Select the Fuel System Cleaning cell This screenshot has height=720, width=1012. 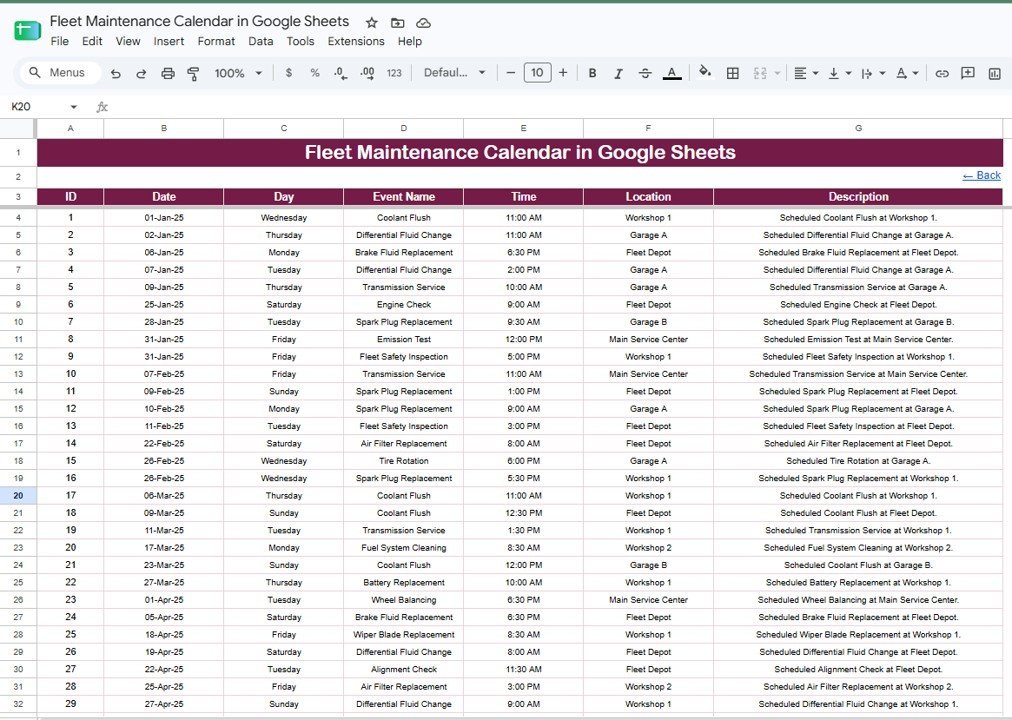[403, 548]
